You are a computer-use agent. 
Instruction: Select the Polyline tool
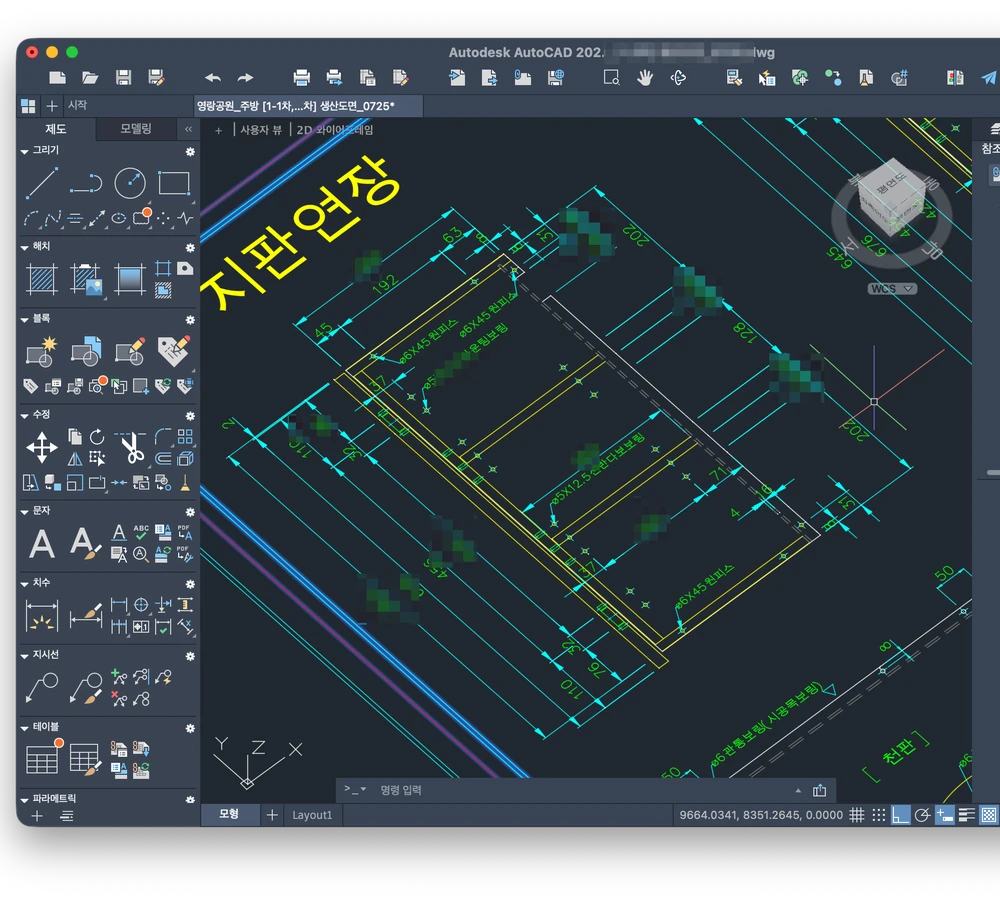coord(85,183)
